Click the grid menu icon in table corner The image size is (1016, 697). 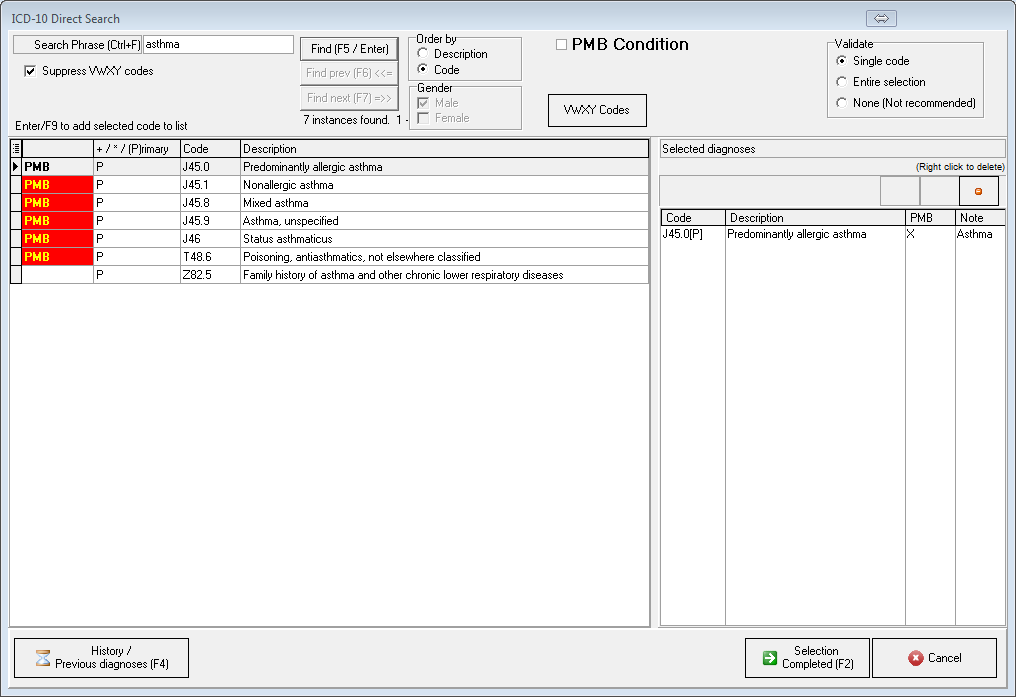coord(16,149)
